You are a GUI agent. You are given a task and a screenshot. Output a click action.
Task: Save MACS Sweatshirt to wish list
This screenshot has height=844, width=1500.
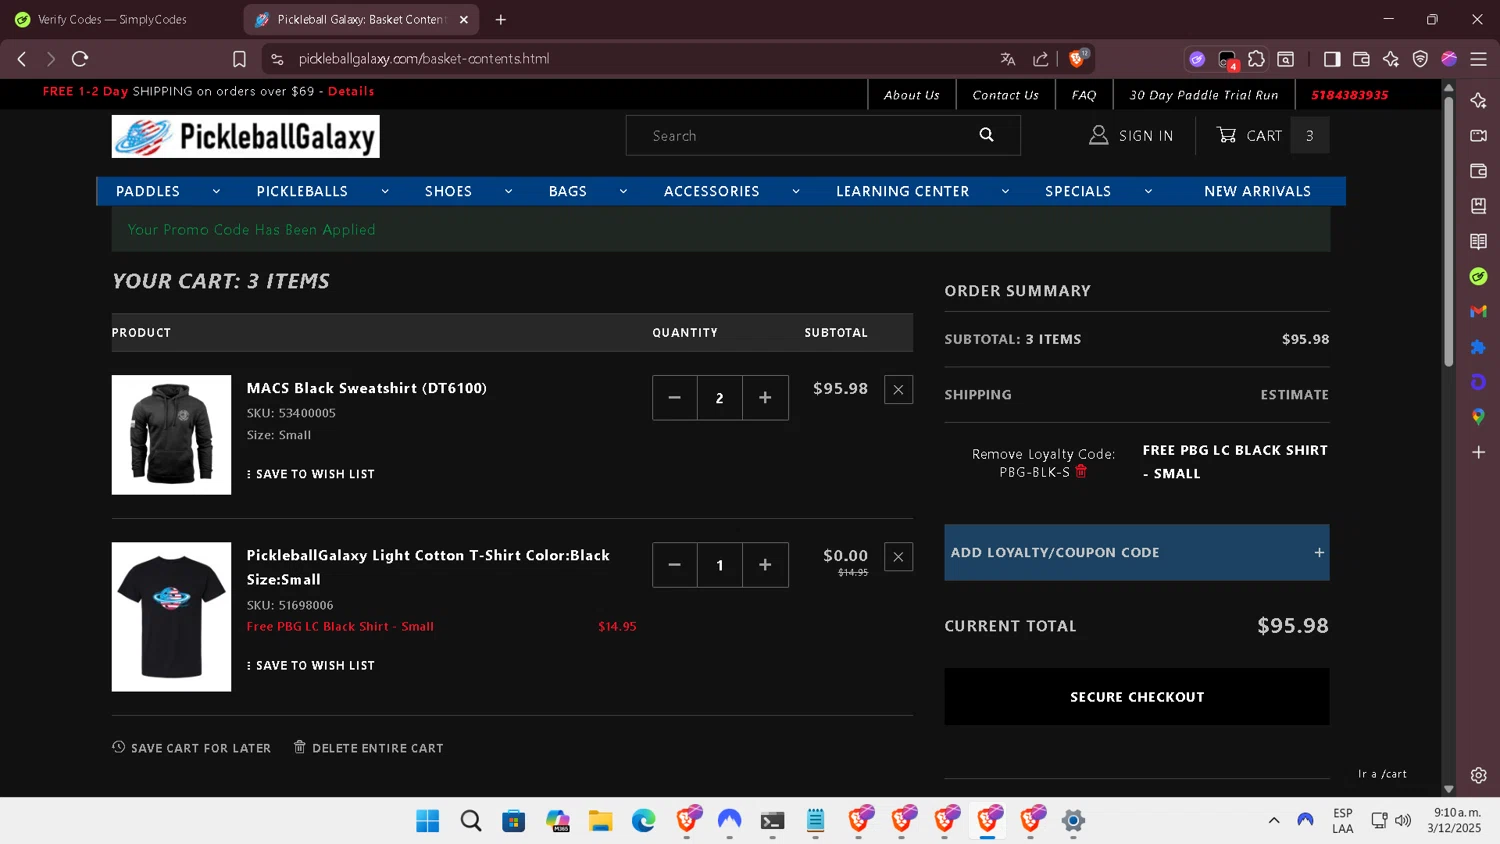pos(311,474)
